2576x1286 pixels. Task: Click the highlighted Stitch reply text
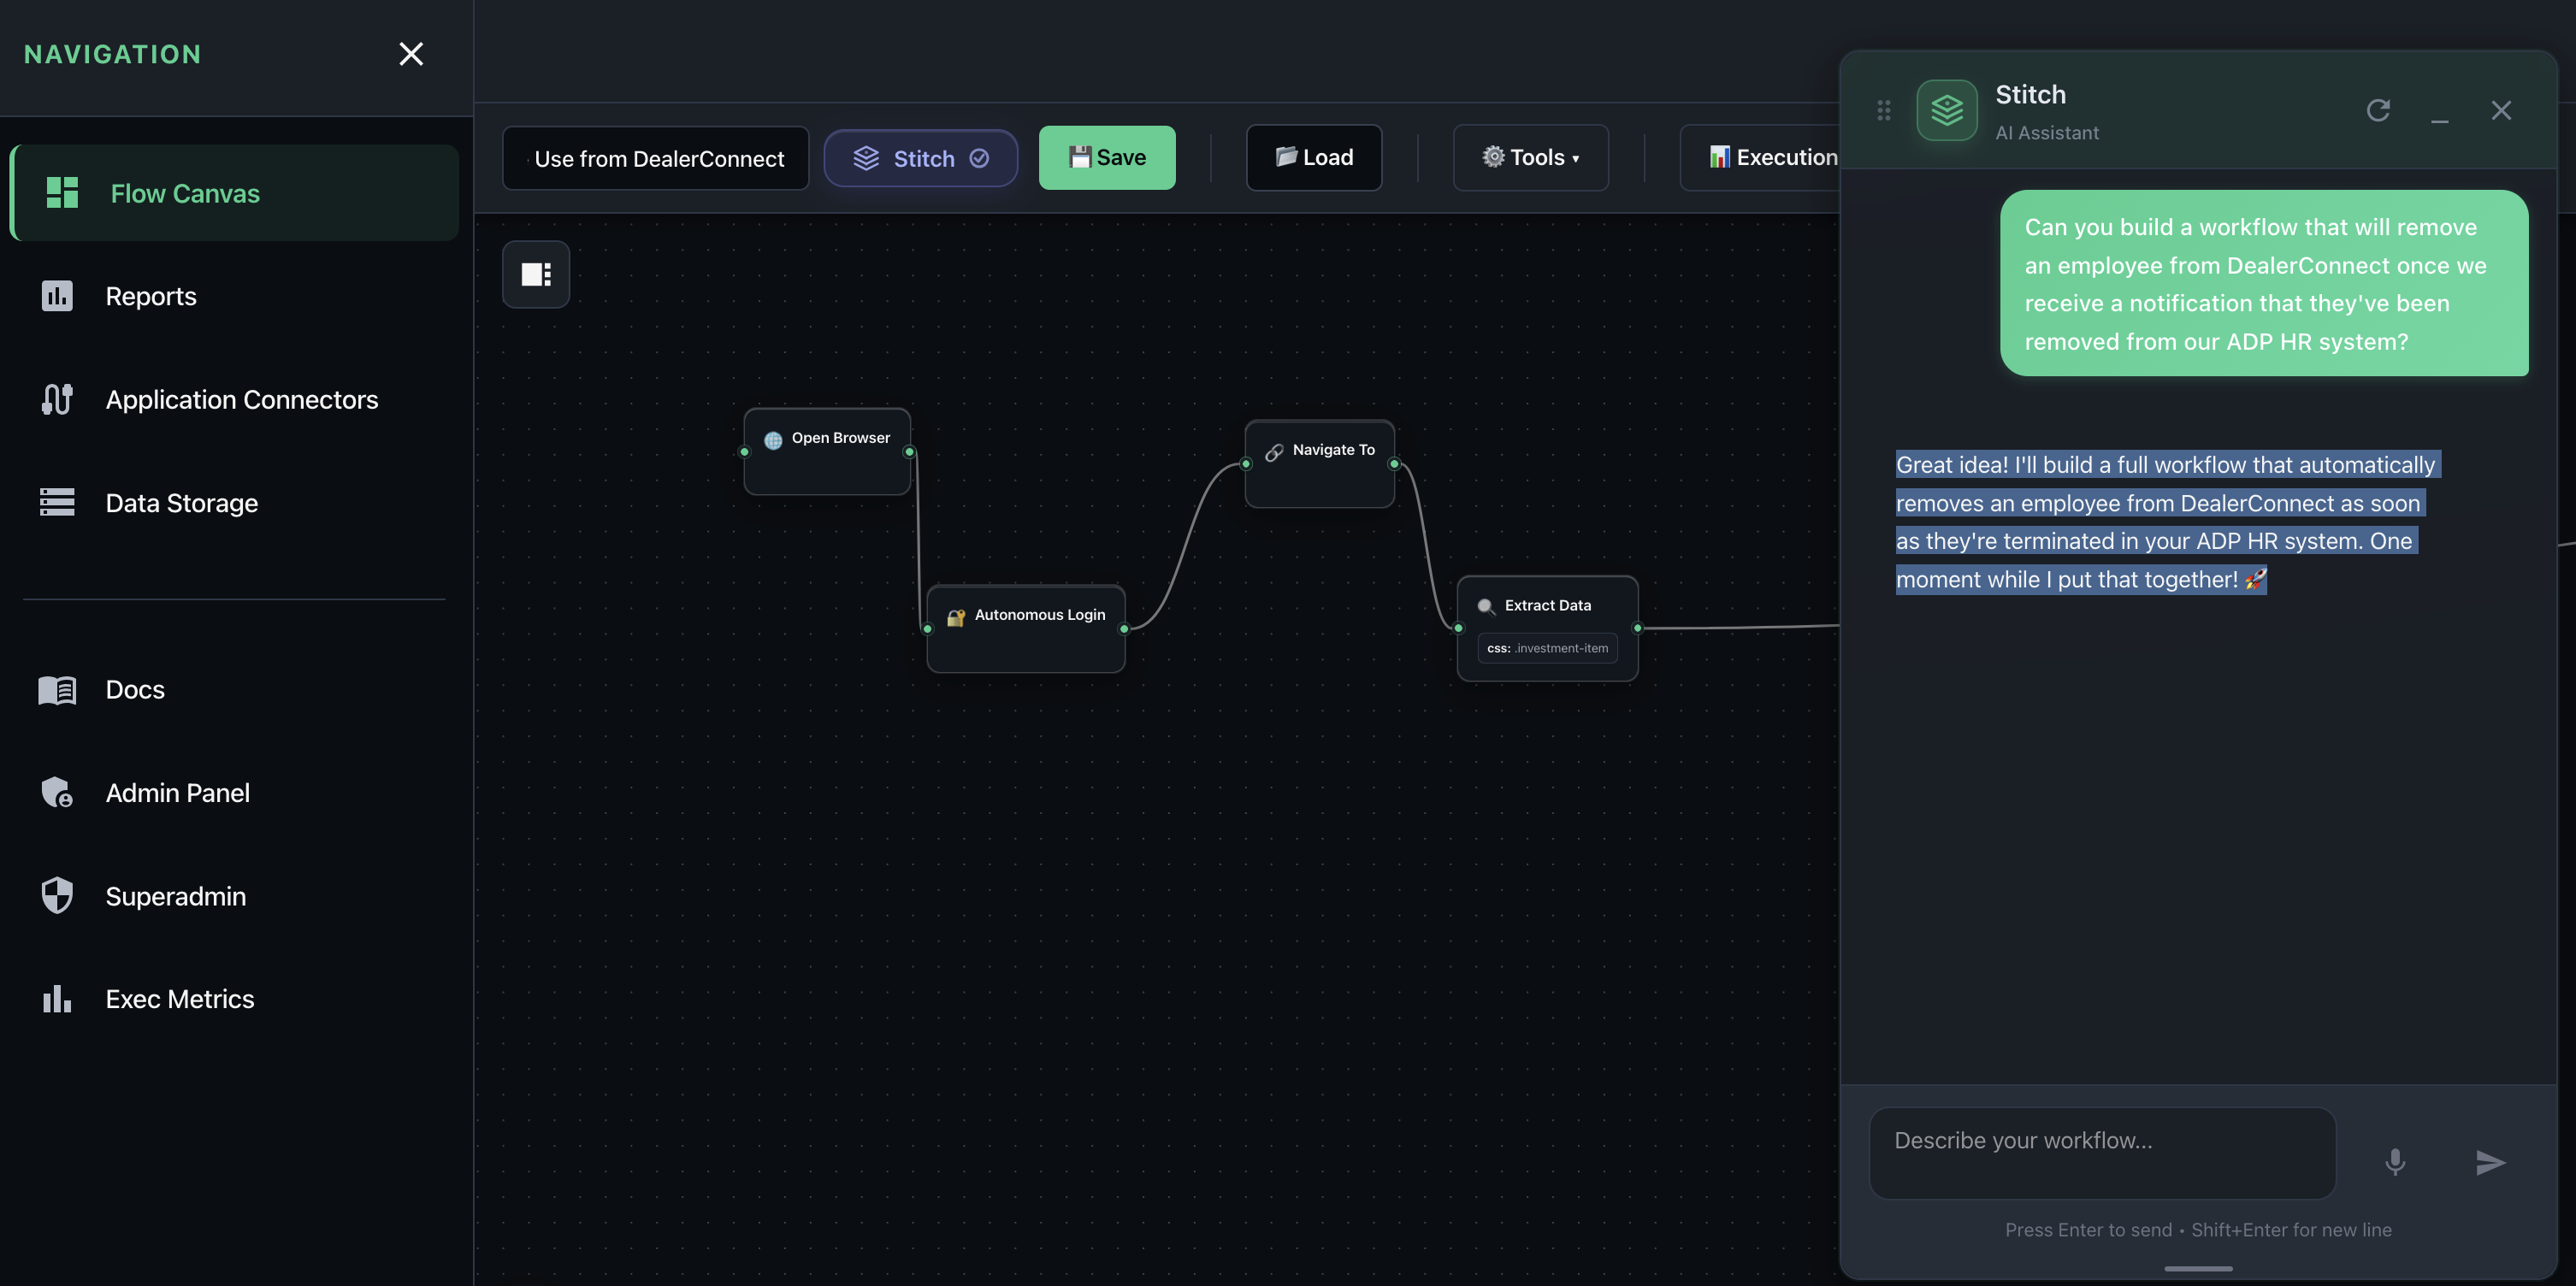(2167, 522)
